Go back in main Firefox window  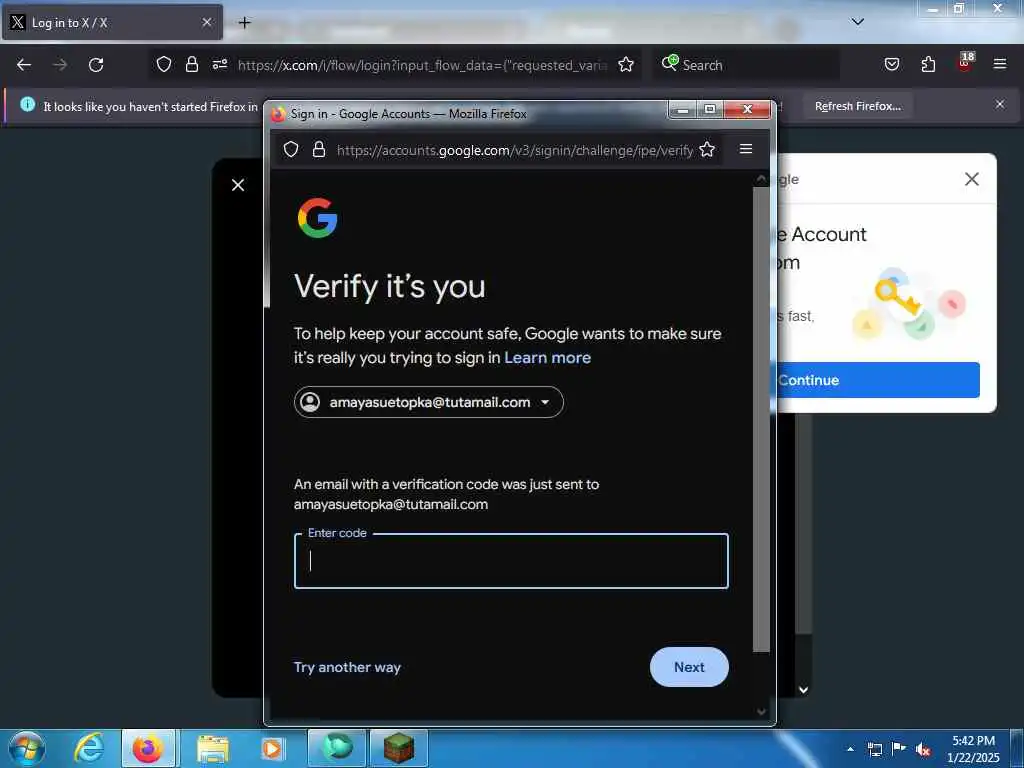24,65
